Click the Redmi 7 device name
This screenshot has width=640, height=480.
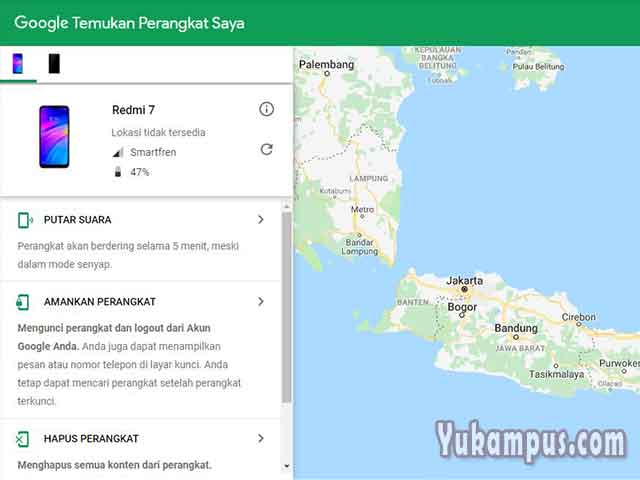133,110
